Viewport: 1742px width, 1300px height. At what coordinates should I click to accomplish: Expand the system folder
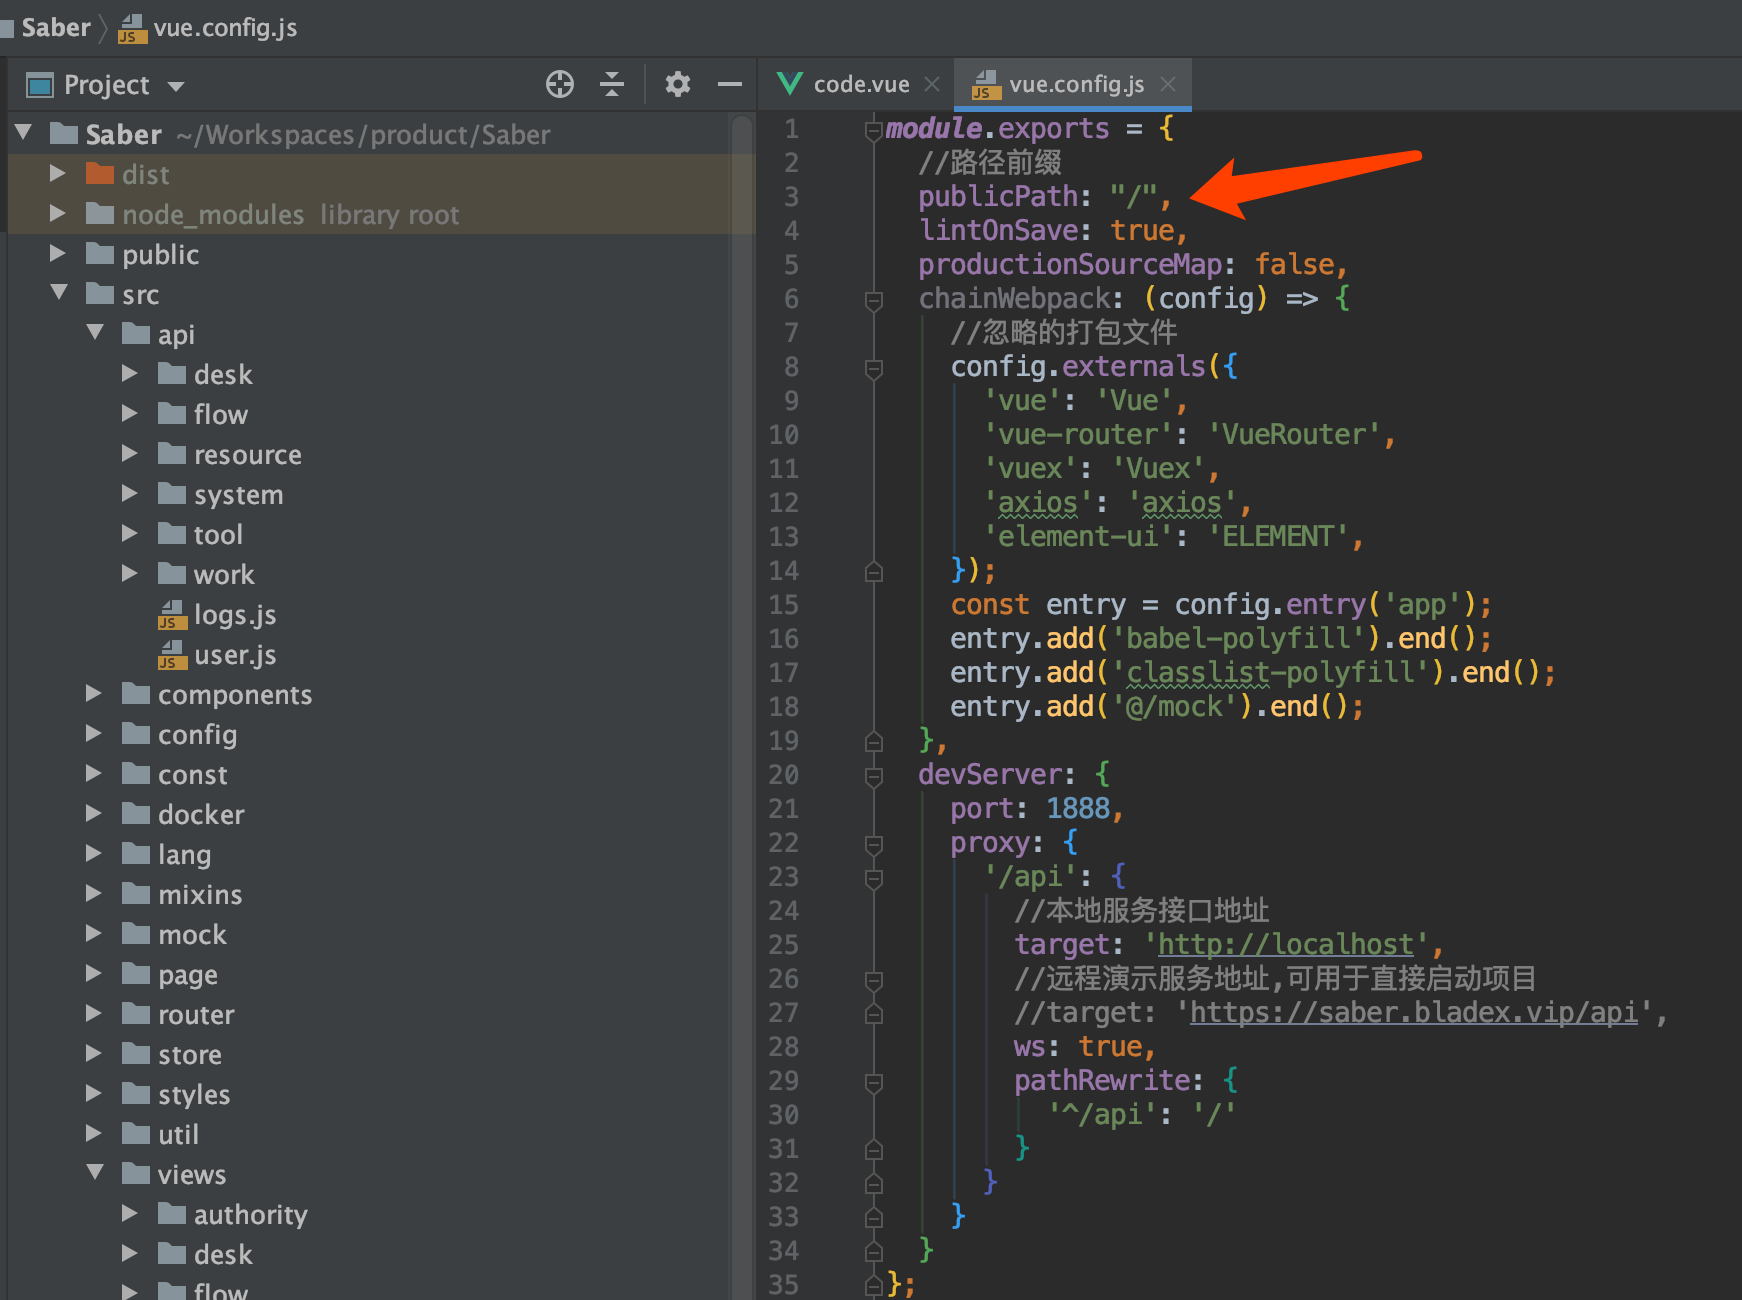click(130, 493)
